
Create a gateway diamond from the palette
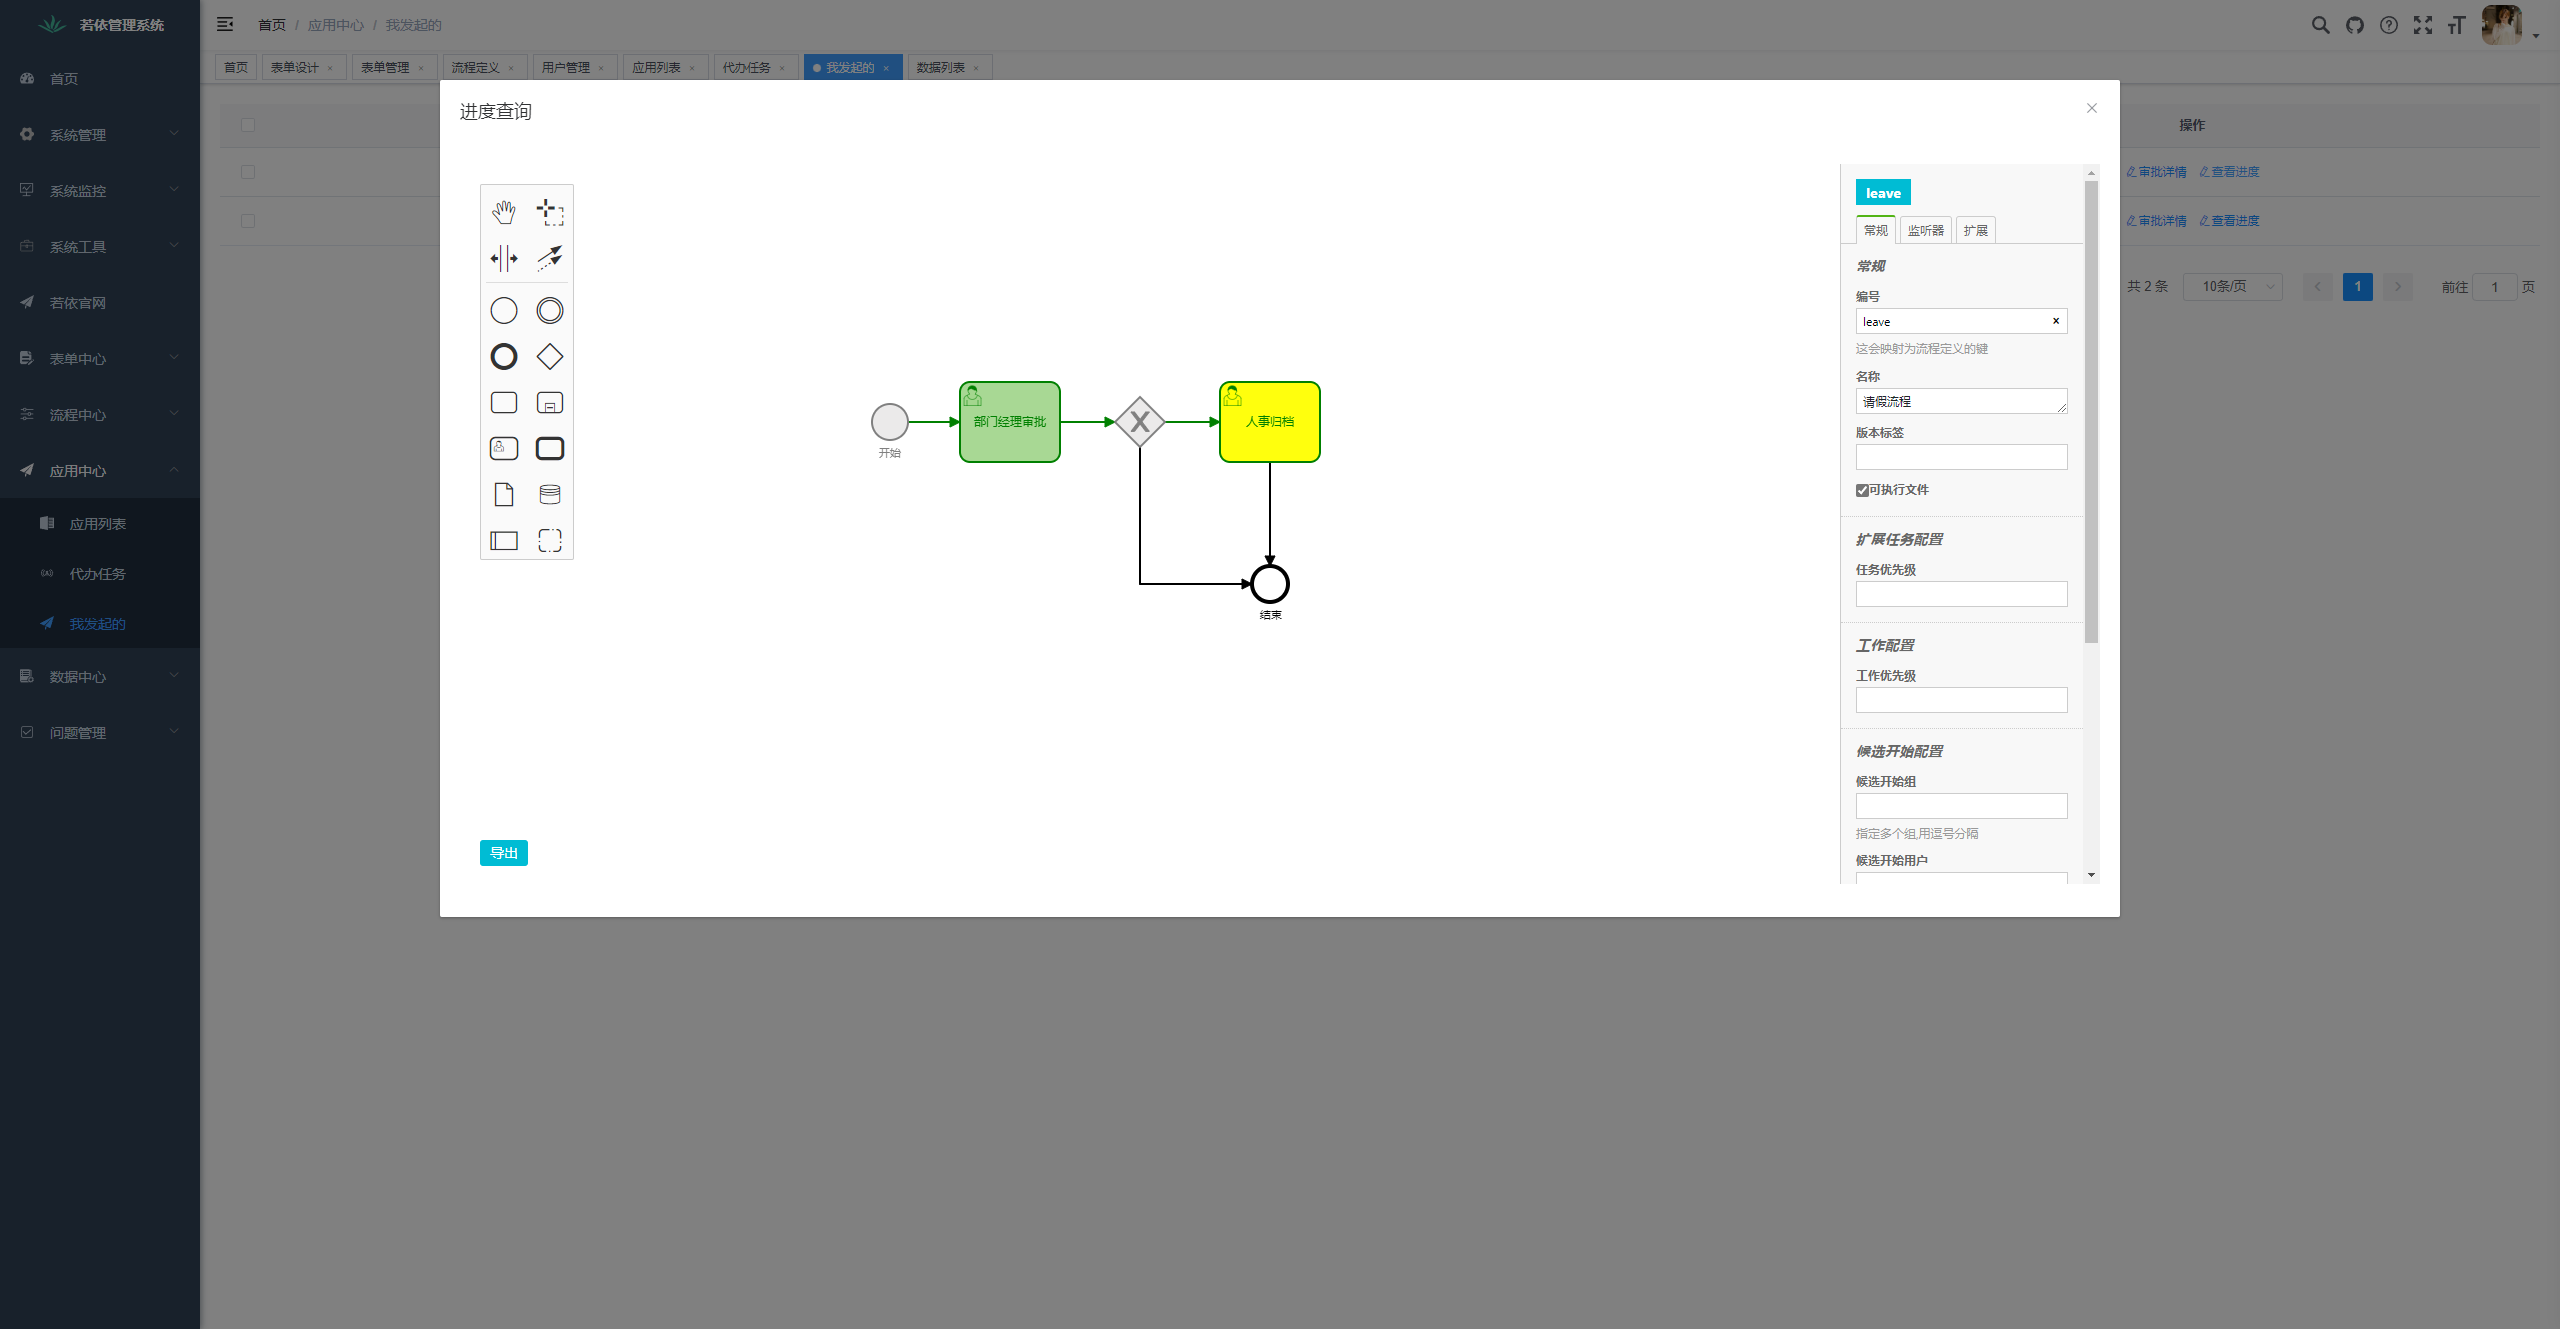[x=550, y=357]
